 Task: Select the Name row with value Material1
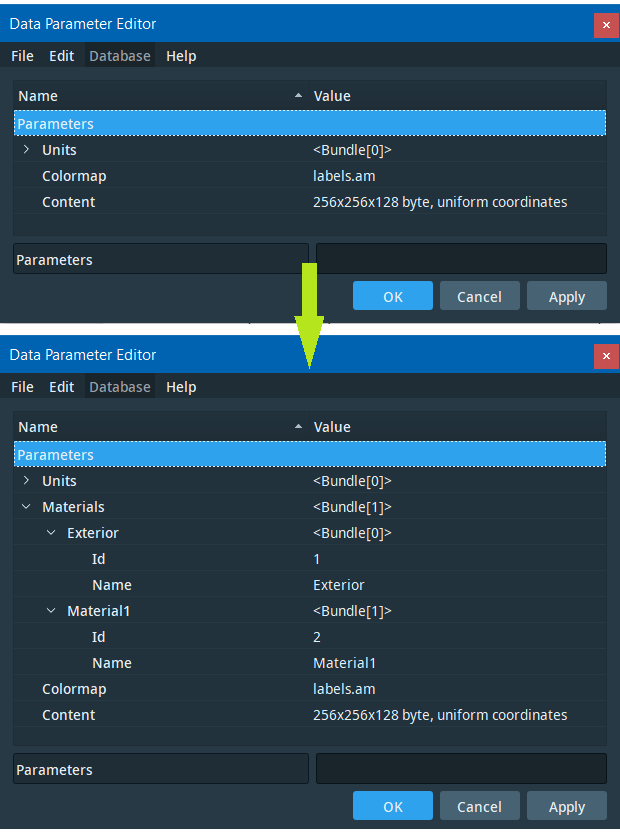111,663
